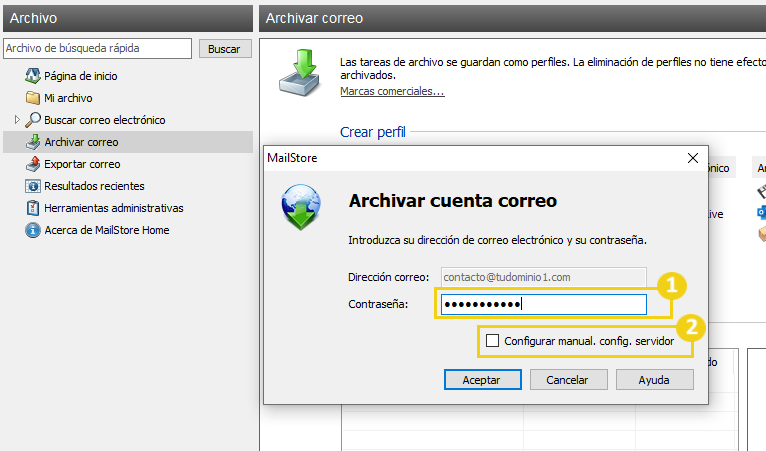Click the Acerca de MailStore Home info icon

point(33,230)
